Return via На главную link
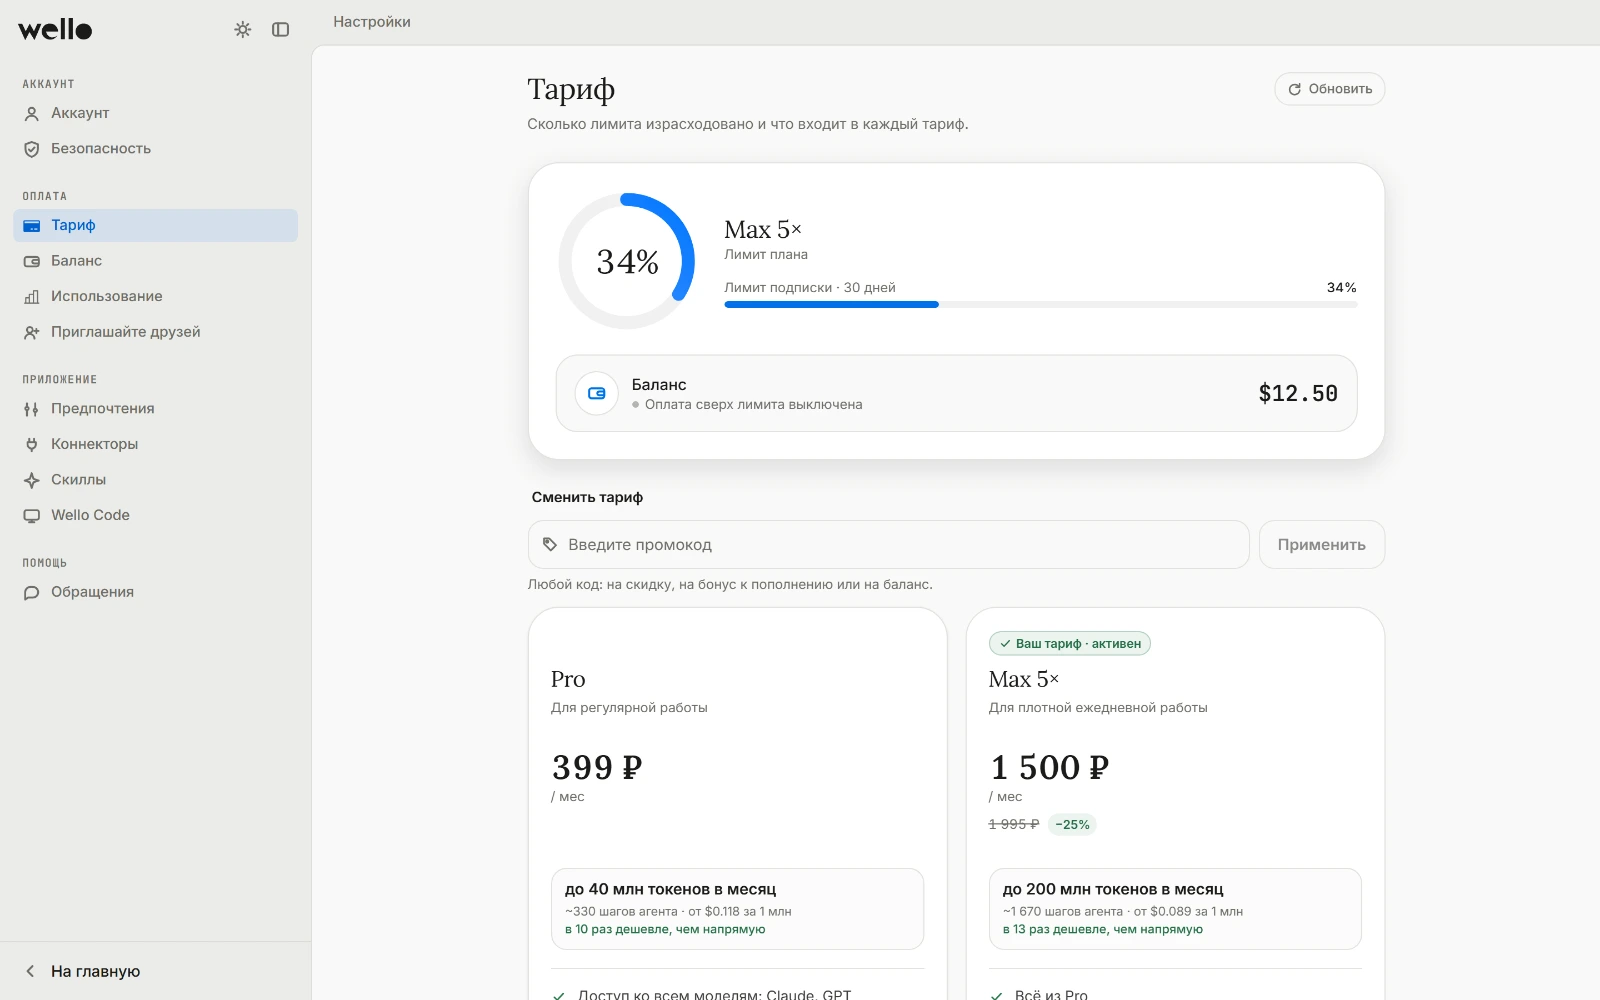Viewport: 1600px width, 1000px height. [x=95, y=971]
